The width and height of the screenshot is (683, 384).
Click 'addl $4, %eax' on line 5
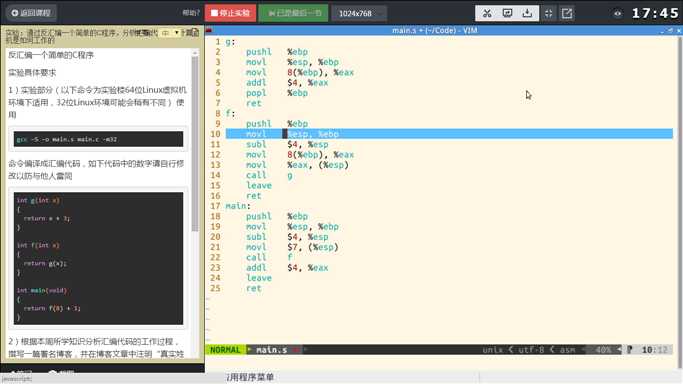(287, 83)
